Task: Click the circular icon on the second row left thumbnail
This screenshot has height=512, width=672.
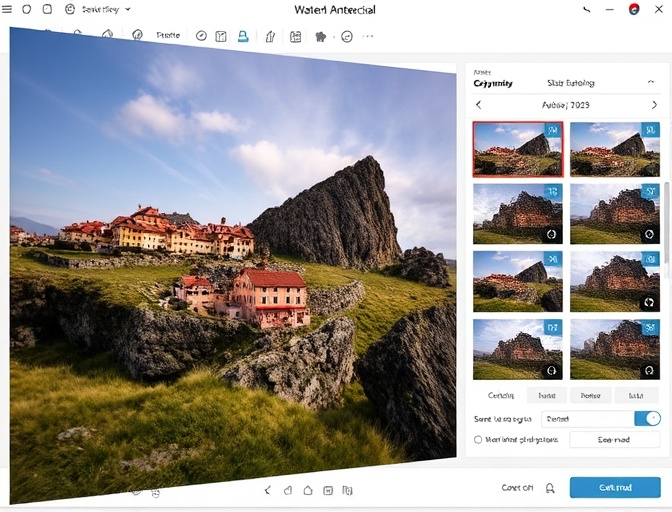Action: pos(552,234)
